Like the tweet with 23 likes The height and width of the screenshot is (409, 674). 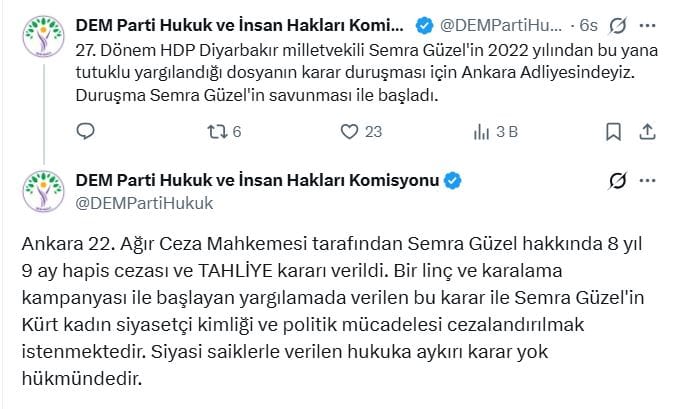tap(349, 131)
